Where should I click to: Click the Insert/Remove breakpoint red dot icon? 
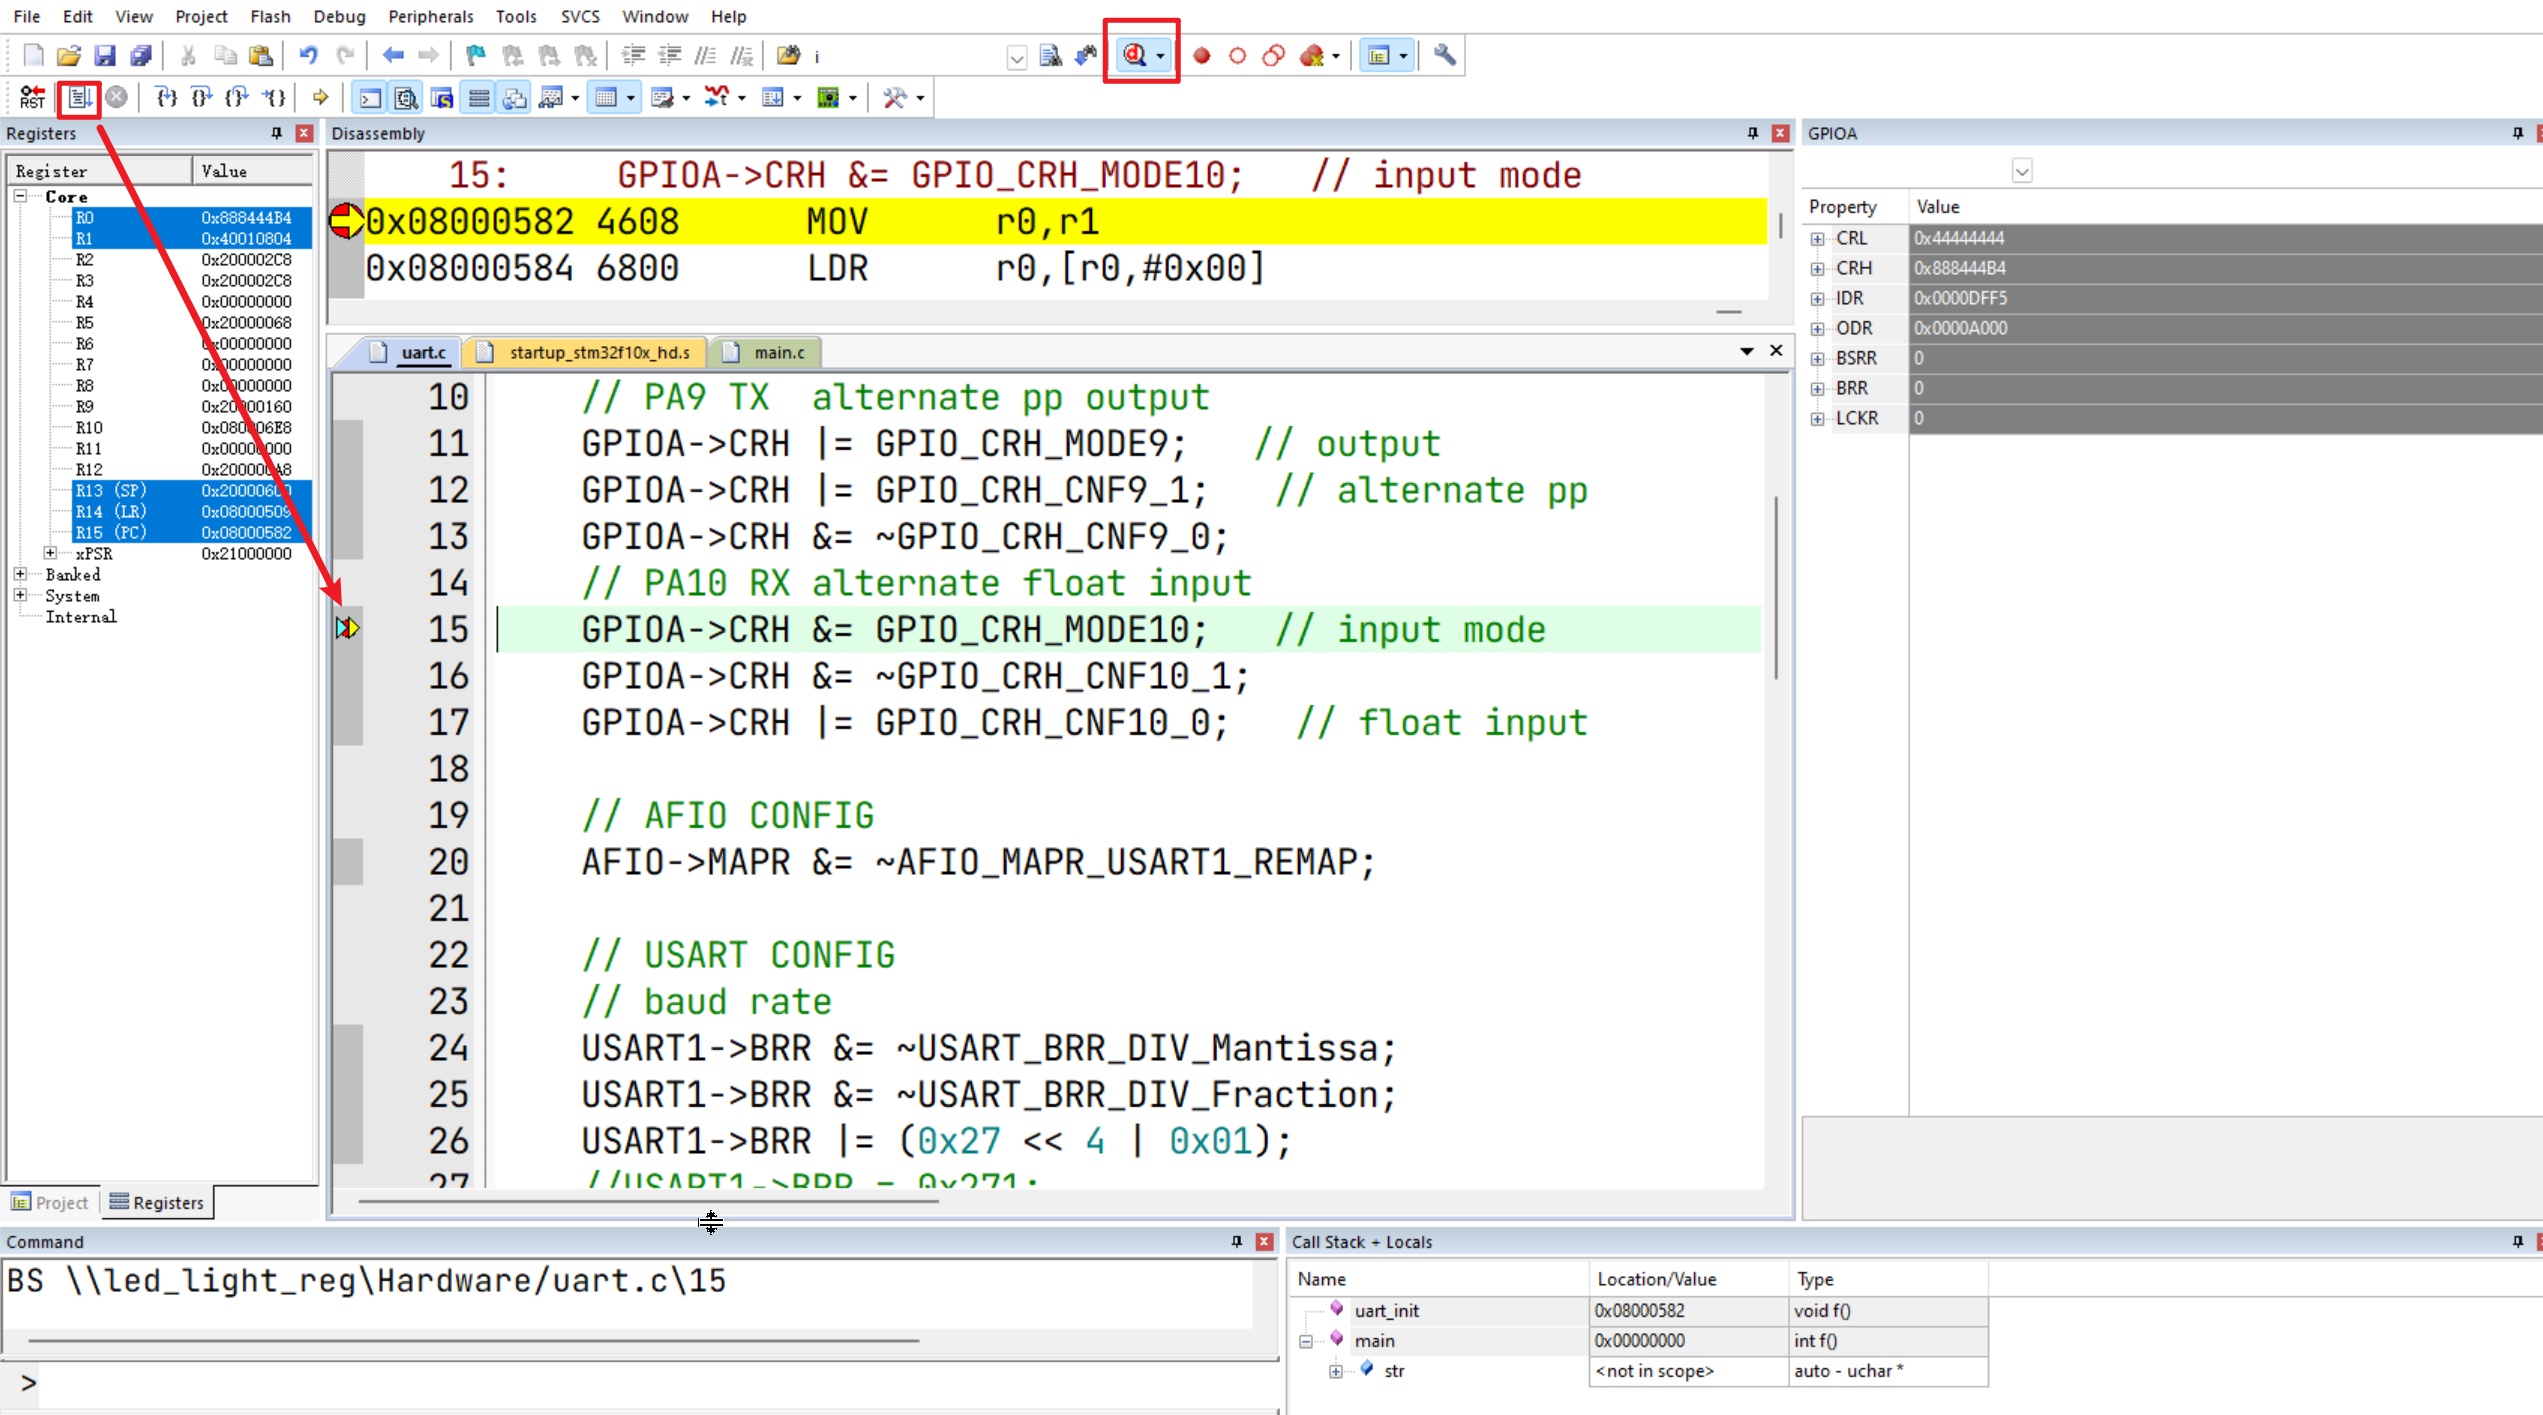1202,56
